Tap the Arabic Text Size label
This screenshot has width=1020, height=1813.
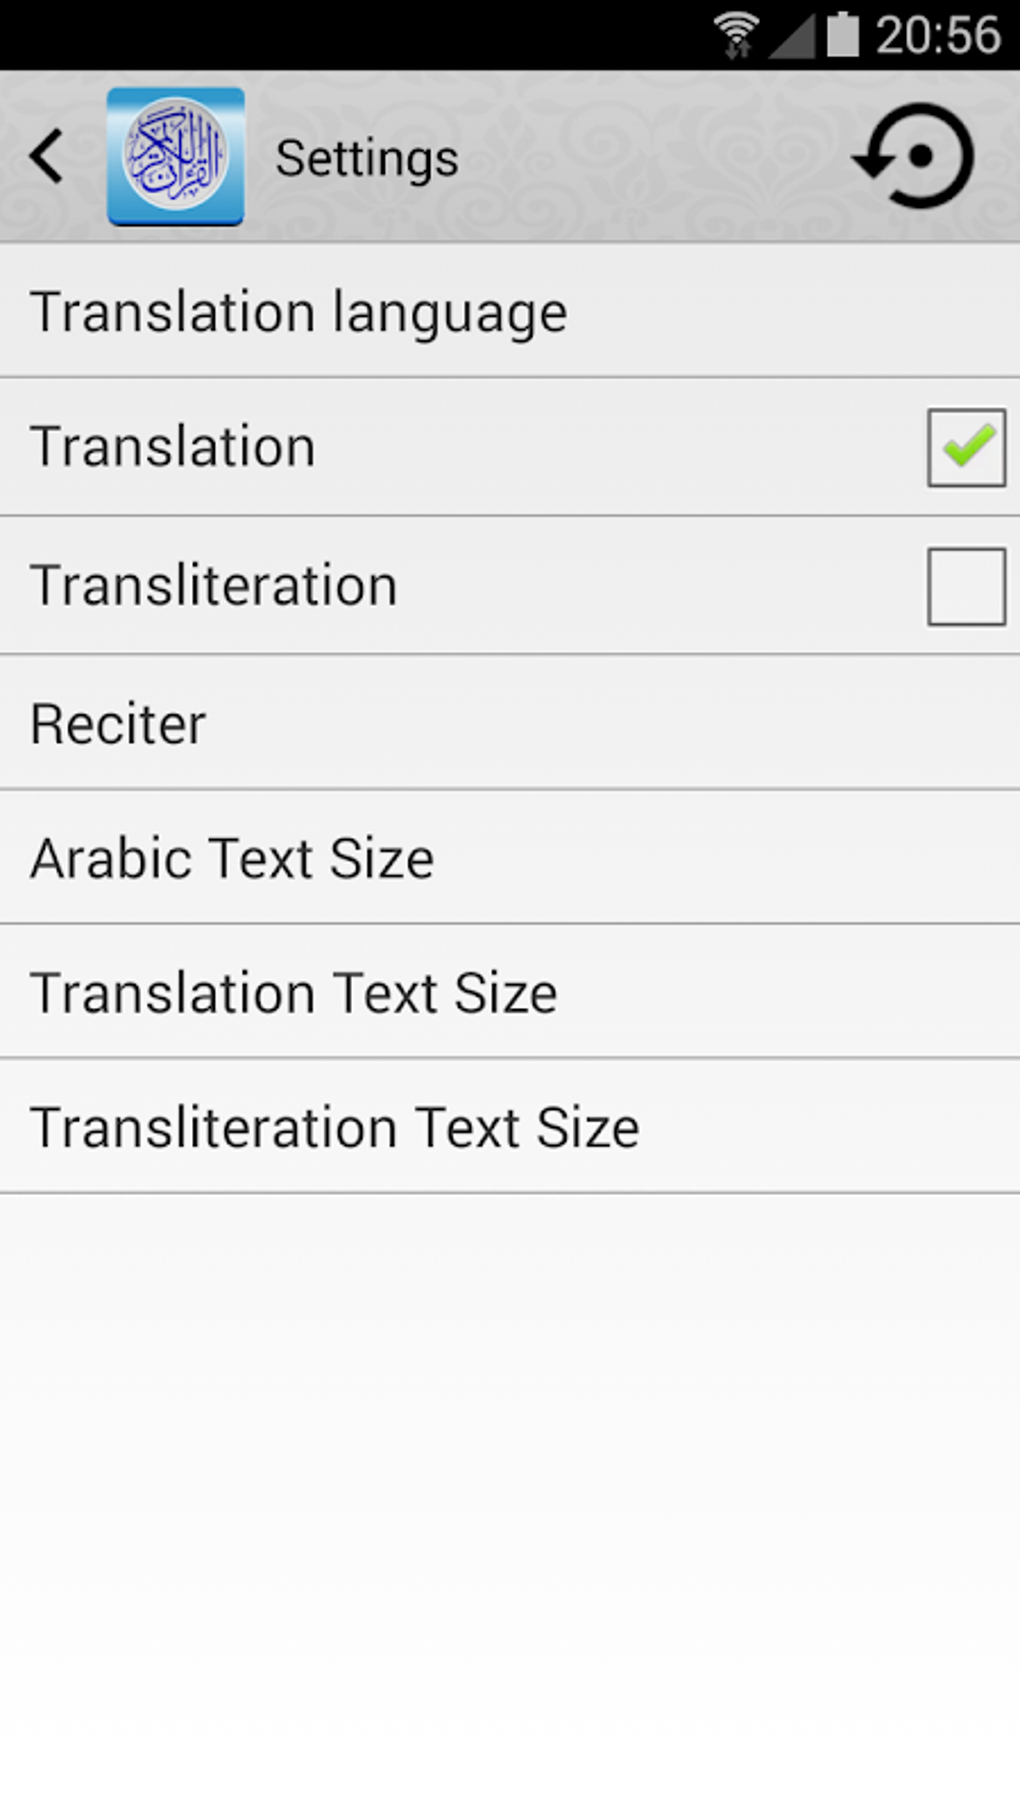232,859
